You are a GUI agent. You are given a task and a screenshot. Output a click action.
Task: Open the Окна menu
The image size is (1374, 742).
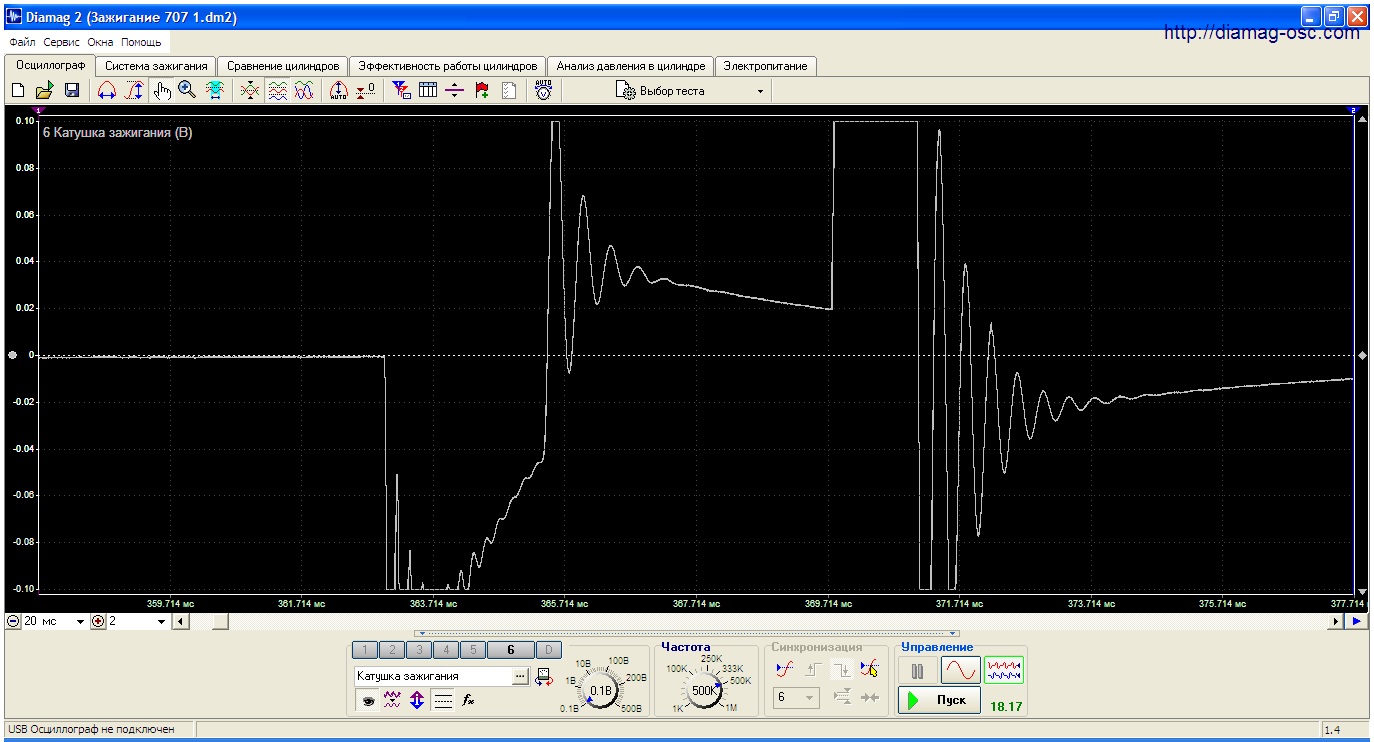pos(100,43)
